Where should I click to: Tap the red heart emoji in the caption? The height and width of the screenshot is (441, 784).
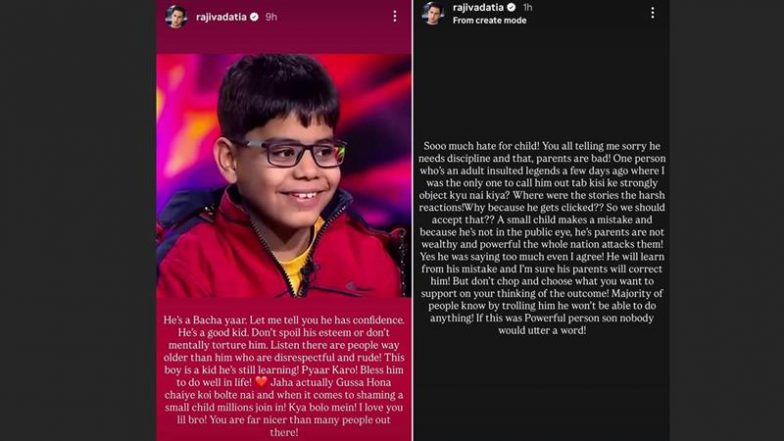pyautogui.click(x=262, y=382)
